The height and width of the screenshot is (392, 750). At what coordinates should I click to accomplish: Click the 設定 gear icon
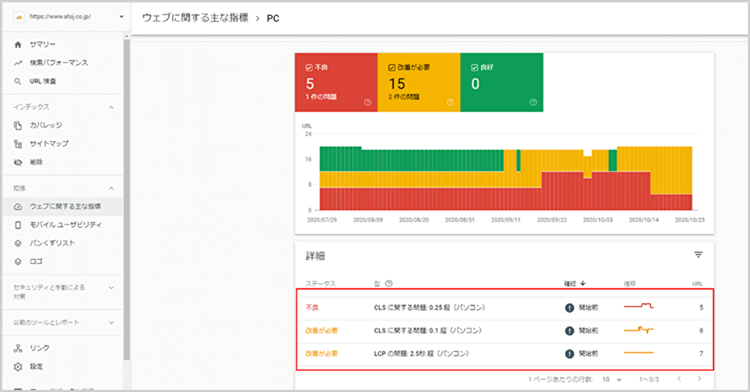click(18, 367)
